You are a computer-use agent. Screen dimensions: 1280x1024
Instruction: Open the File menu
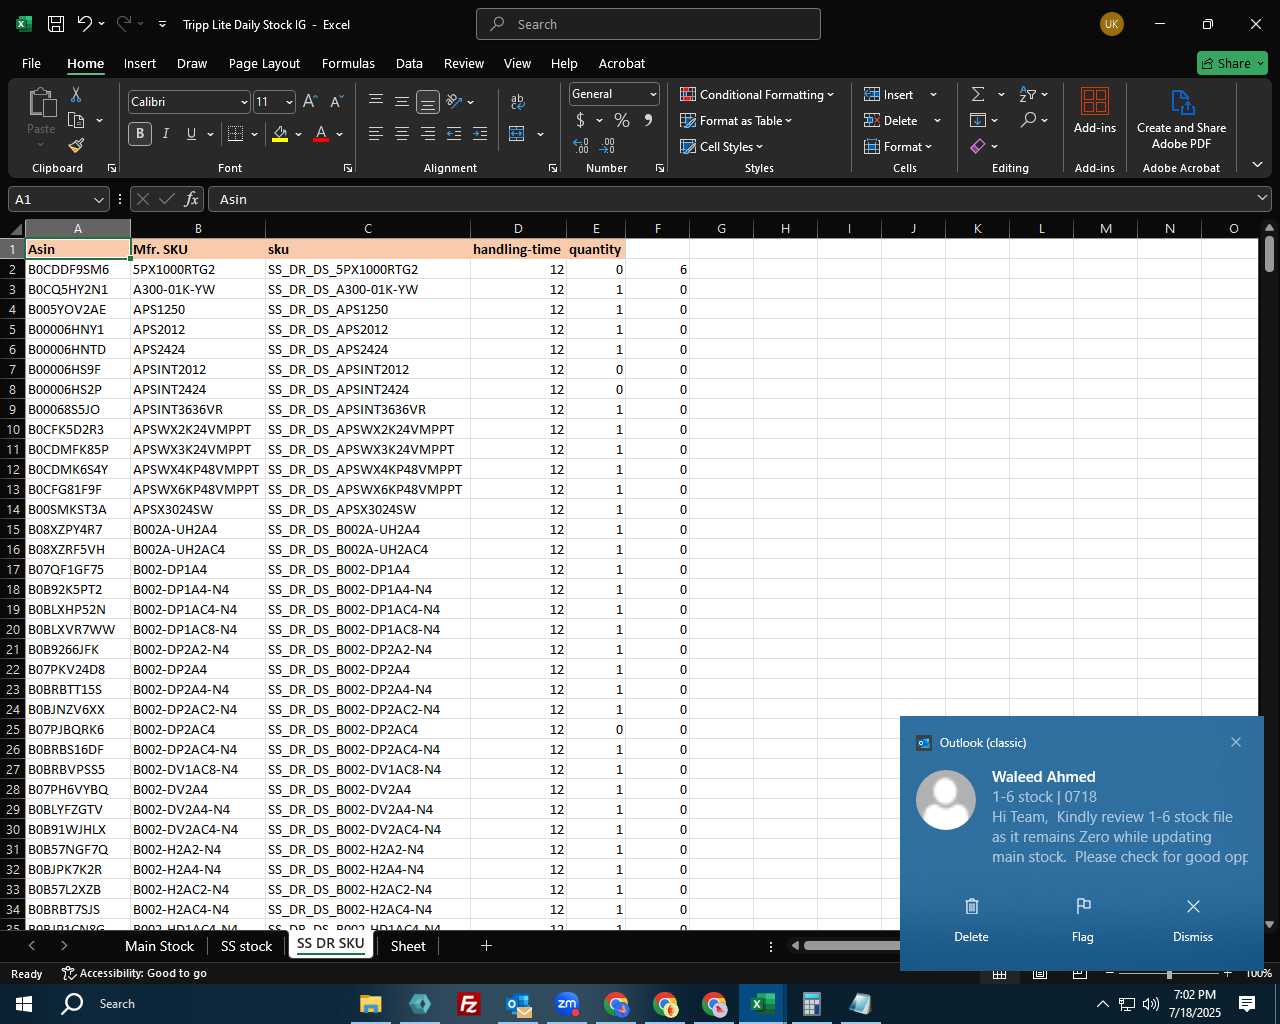(x=31, y=63)
